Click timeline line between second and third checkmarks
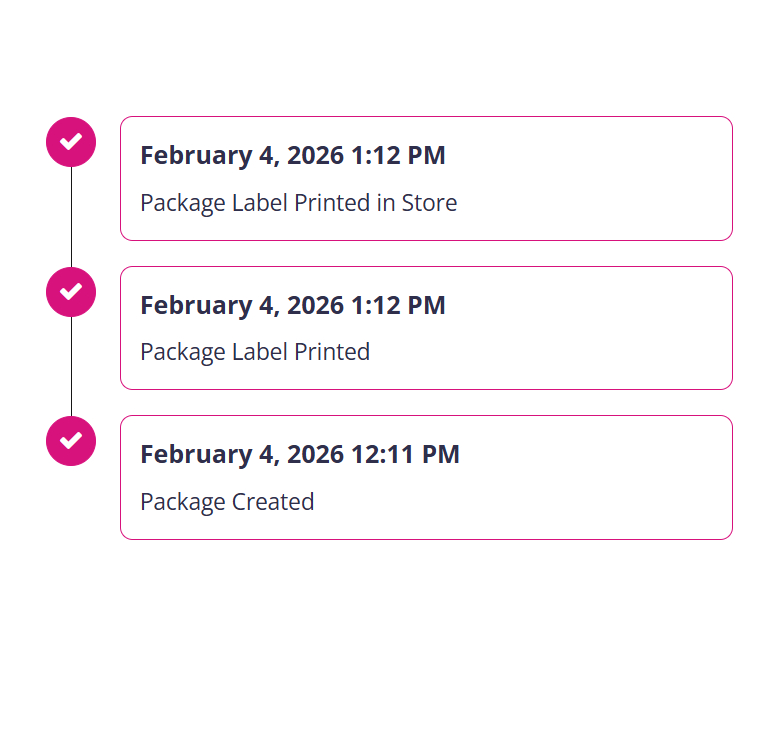Image resolution: width=767 pixels, height=742 pixels. pyautogui.click(x=71, y=366)
